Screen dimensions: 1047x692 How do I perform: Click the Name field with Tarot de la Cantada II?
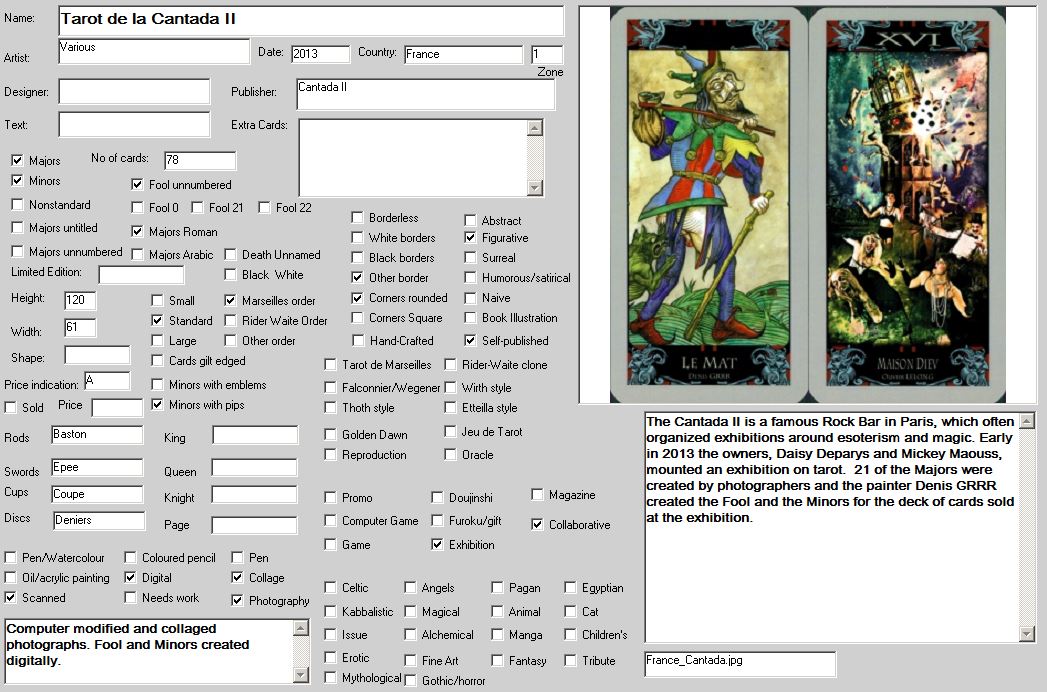pyautogui.click(x=311, y=20)
